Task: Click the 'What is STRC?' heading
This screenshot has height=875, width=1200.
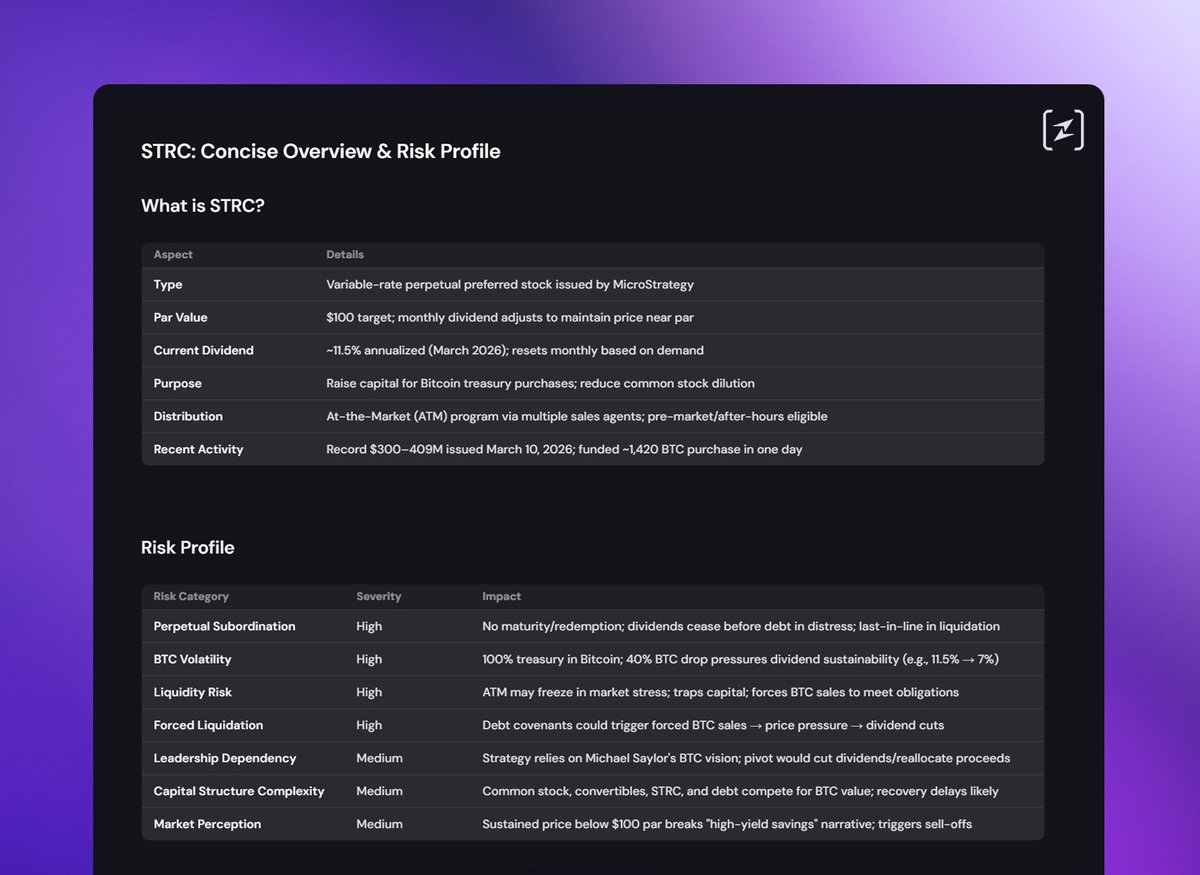Action: coord(203,206)
